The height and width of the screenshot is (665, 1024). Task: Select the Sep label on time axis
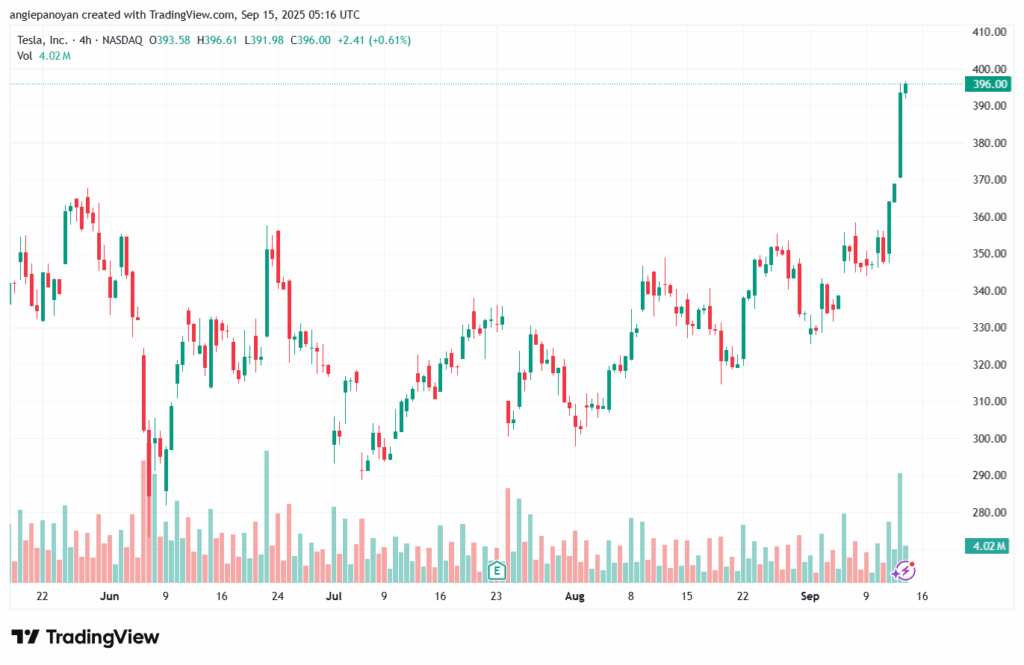click(810, 596)
